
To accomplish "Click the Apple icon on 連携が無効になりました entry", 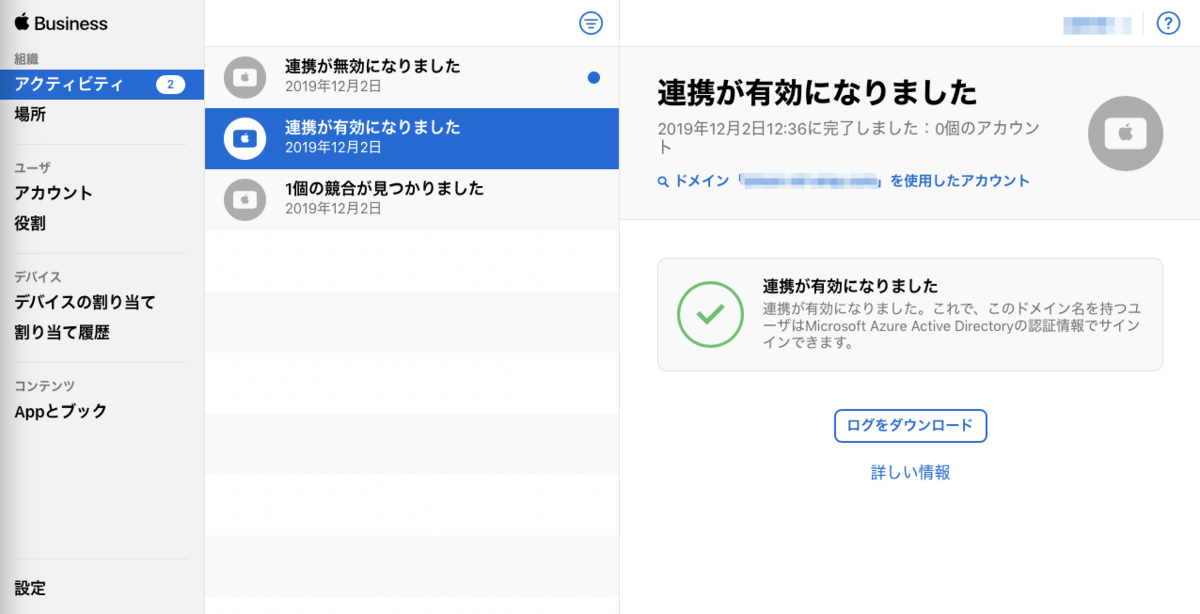I will tap(245, 76).
